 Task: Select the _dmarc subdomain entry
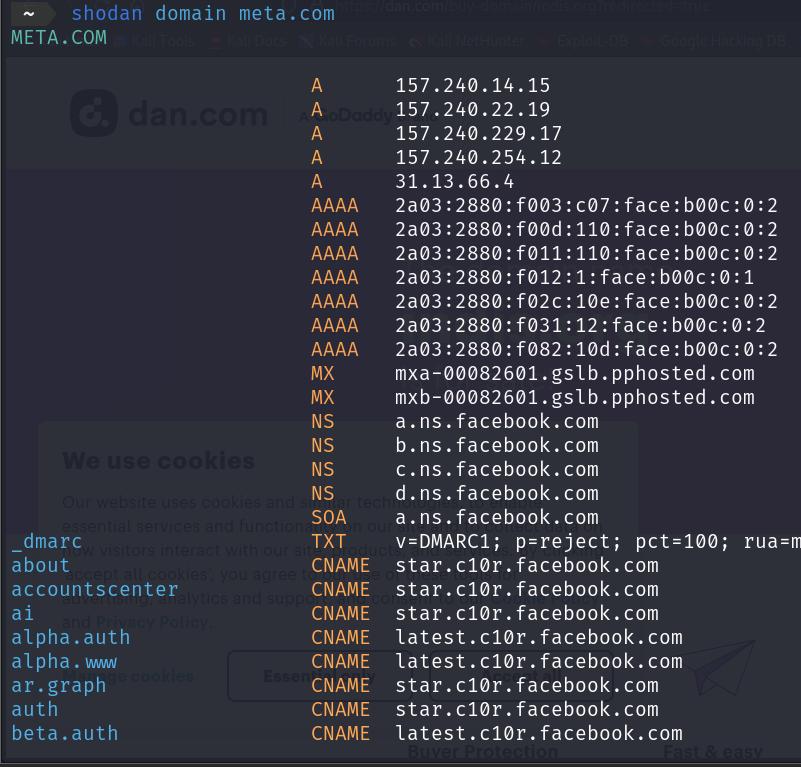46,542
